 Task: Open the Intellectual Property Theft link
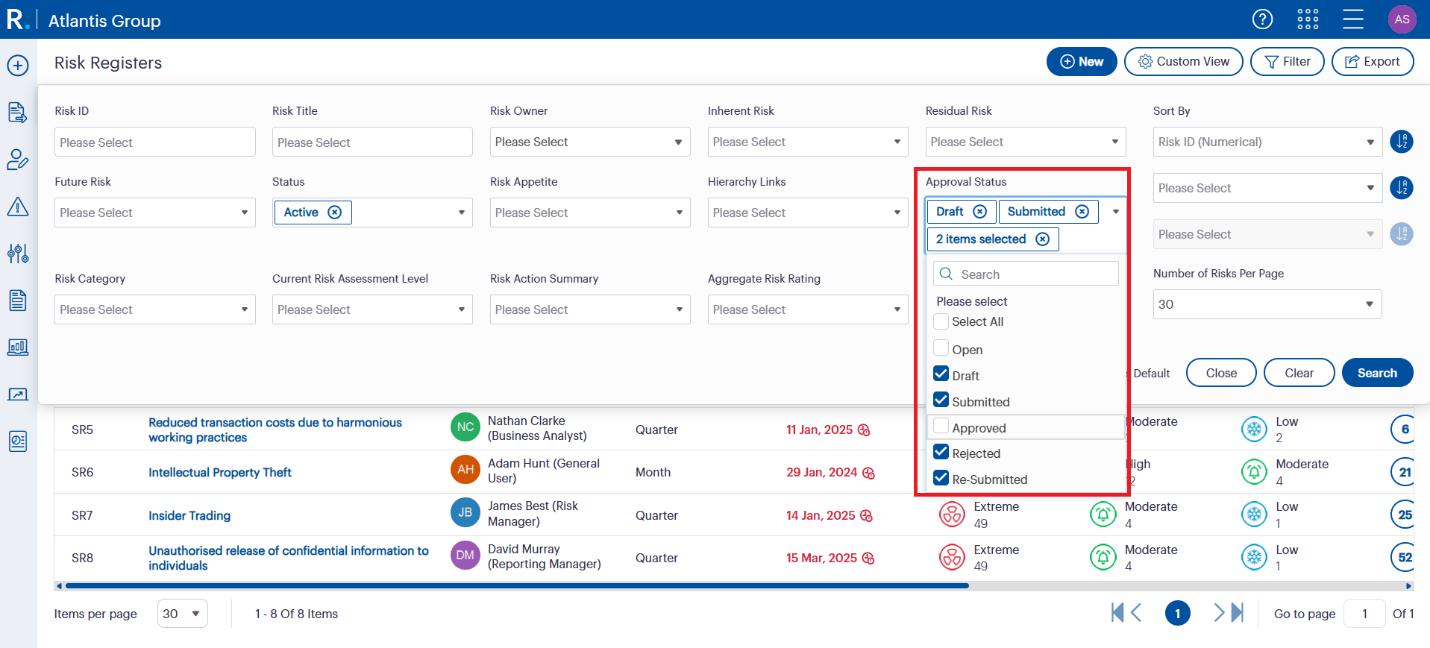[x=220, y=472]
